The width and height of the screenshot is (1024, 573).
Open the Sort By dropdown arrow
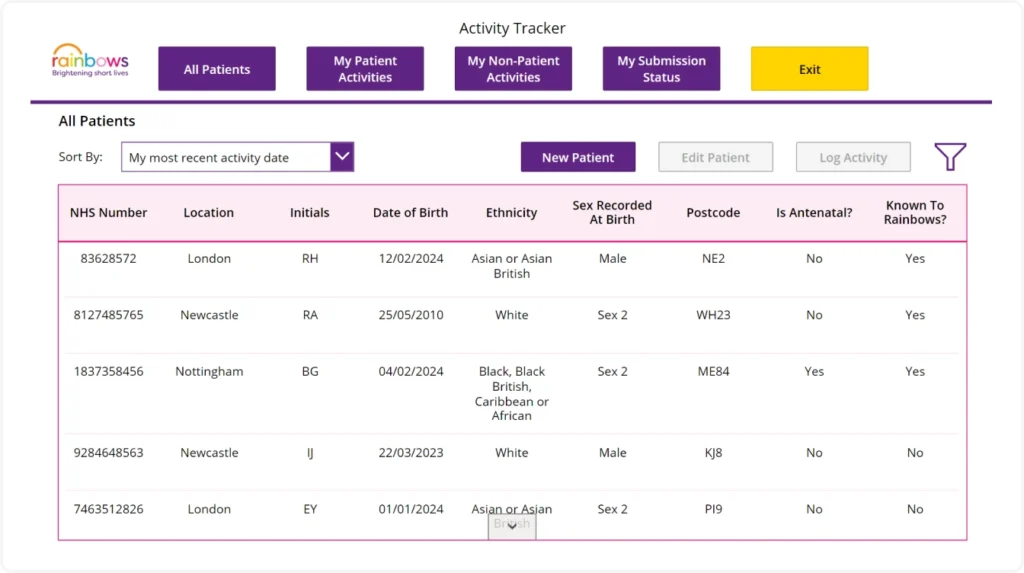(x=342, y=157)
